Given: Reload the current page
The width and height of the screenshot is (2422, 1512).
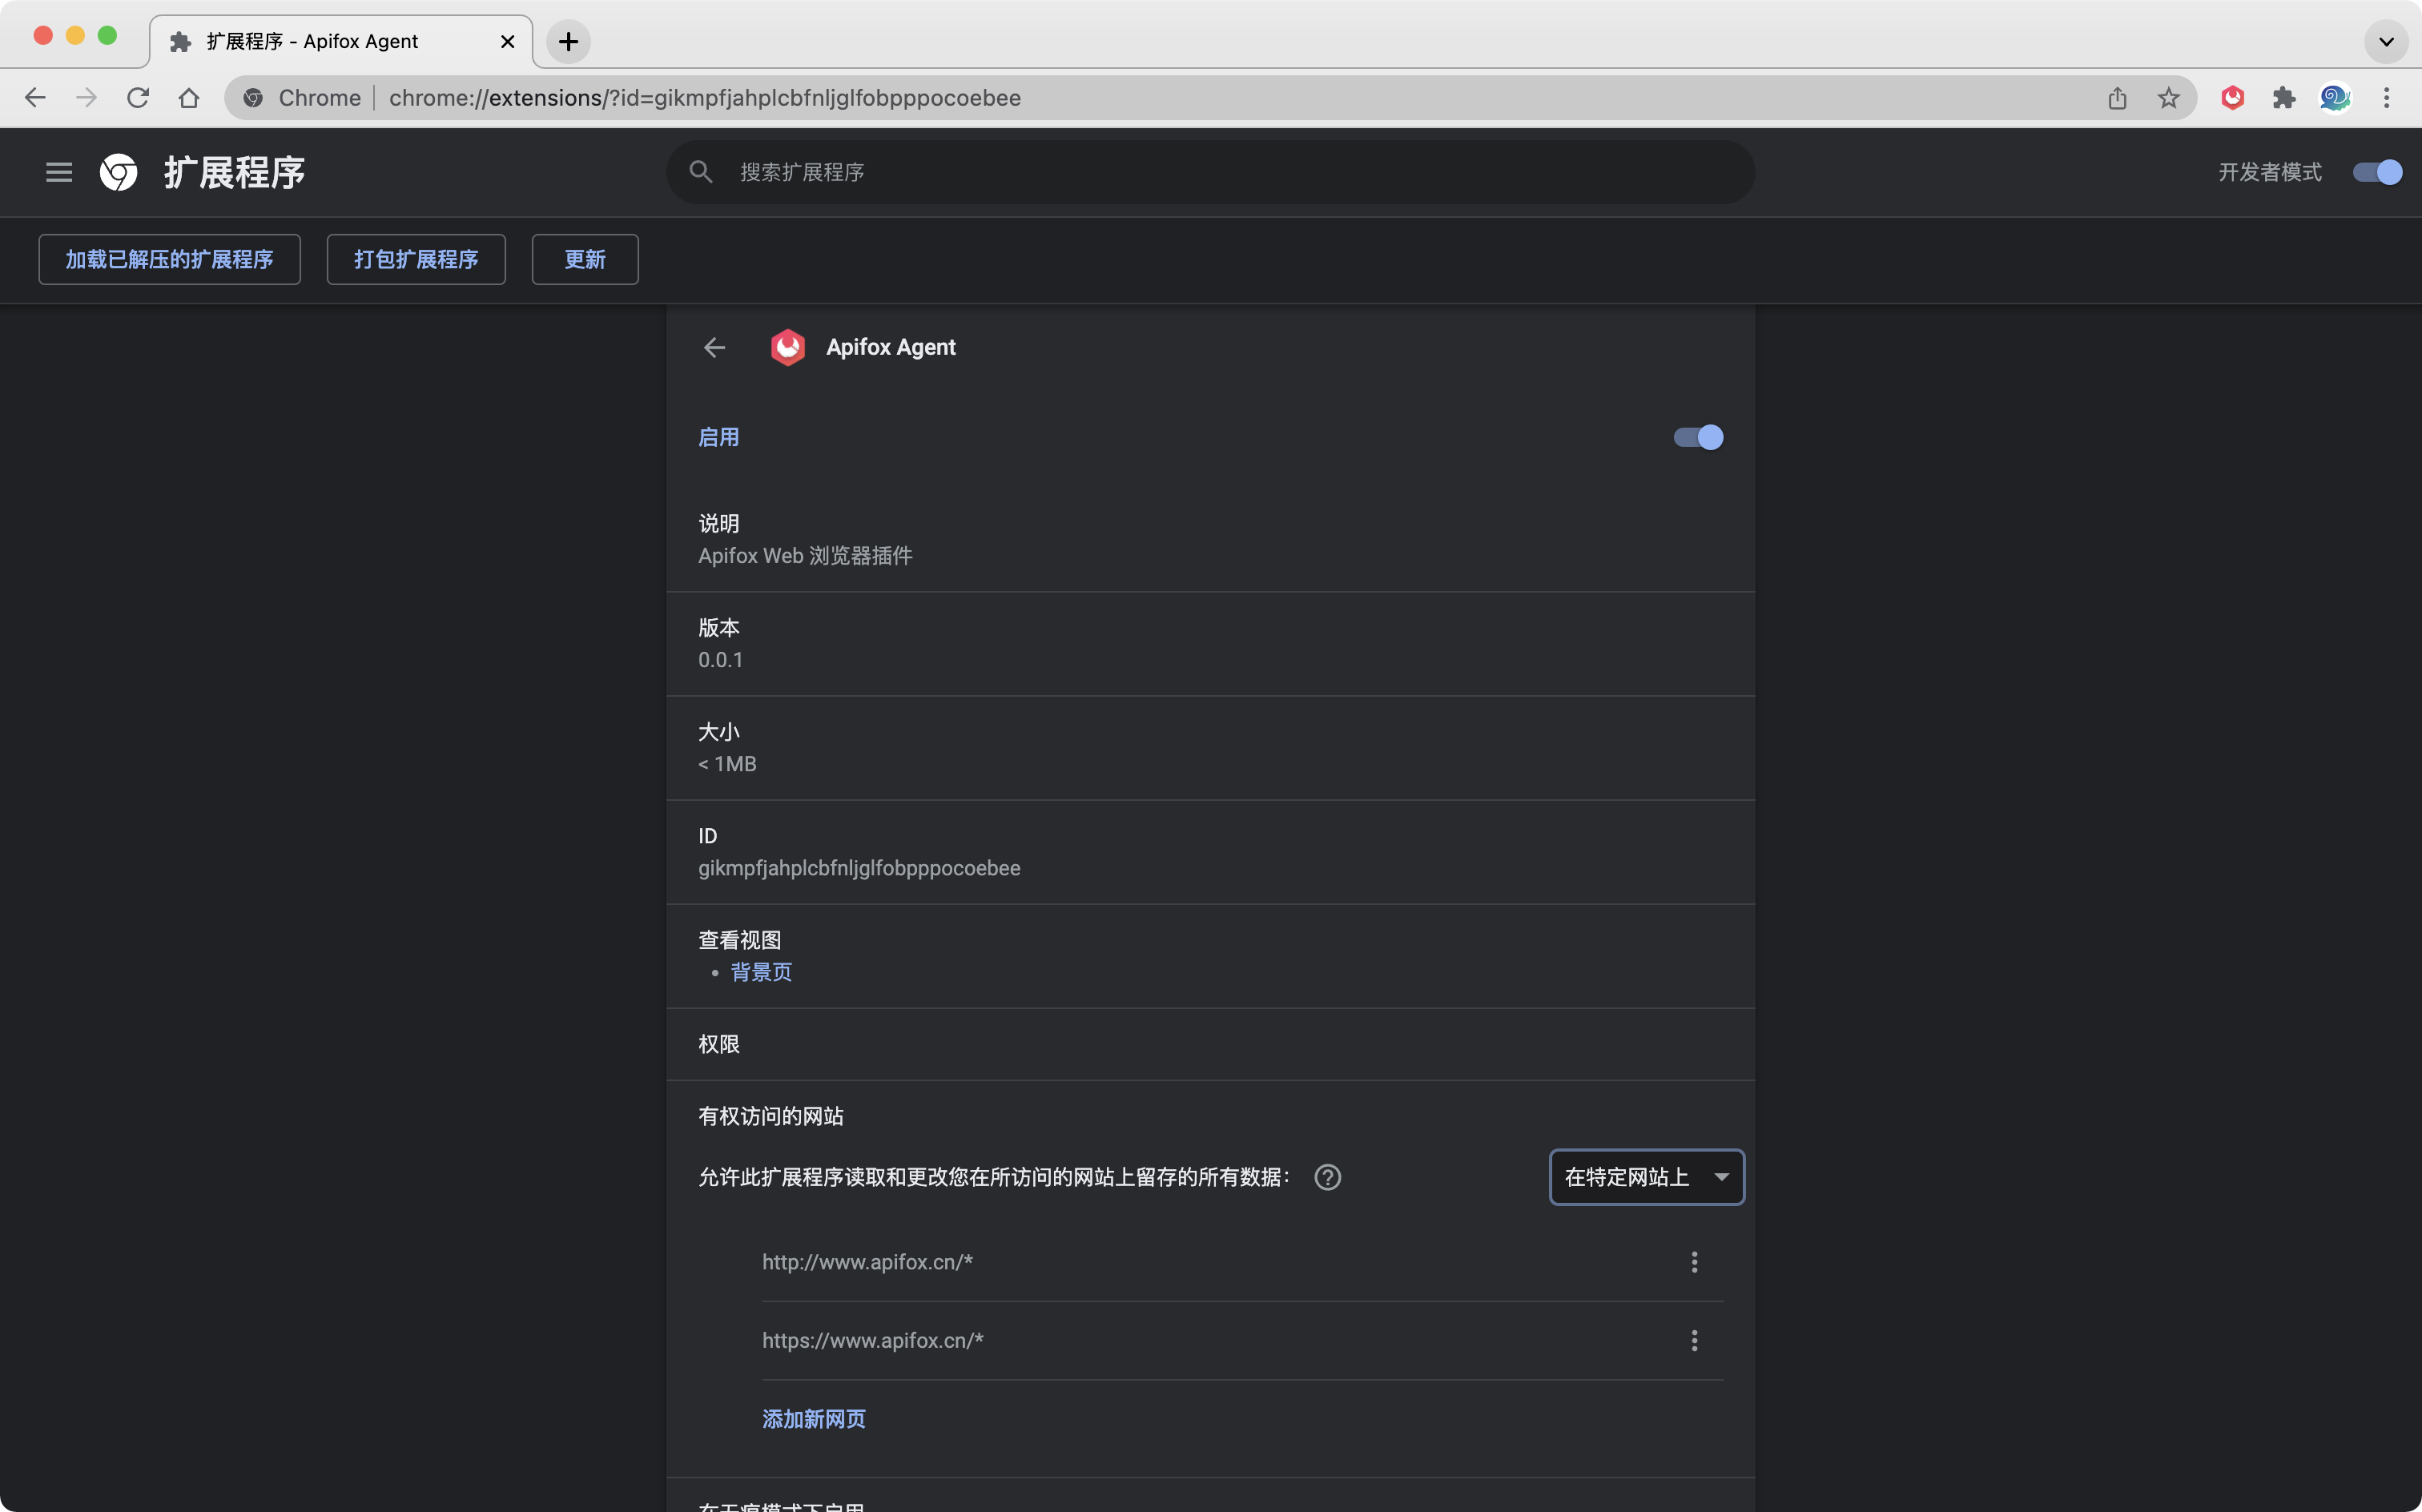Looking at the screenshot, I should 138,98.
